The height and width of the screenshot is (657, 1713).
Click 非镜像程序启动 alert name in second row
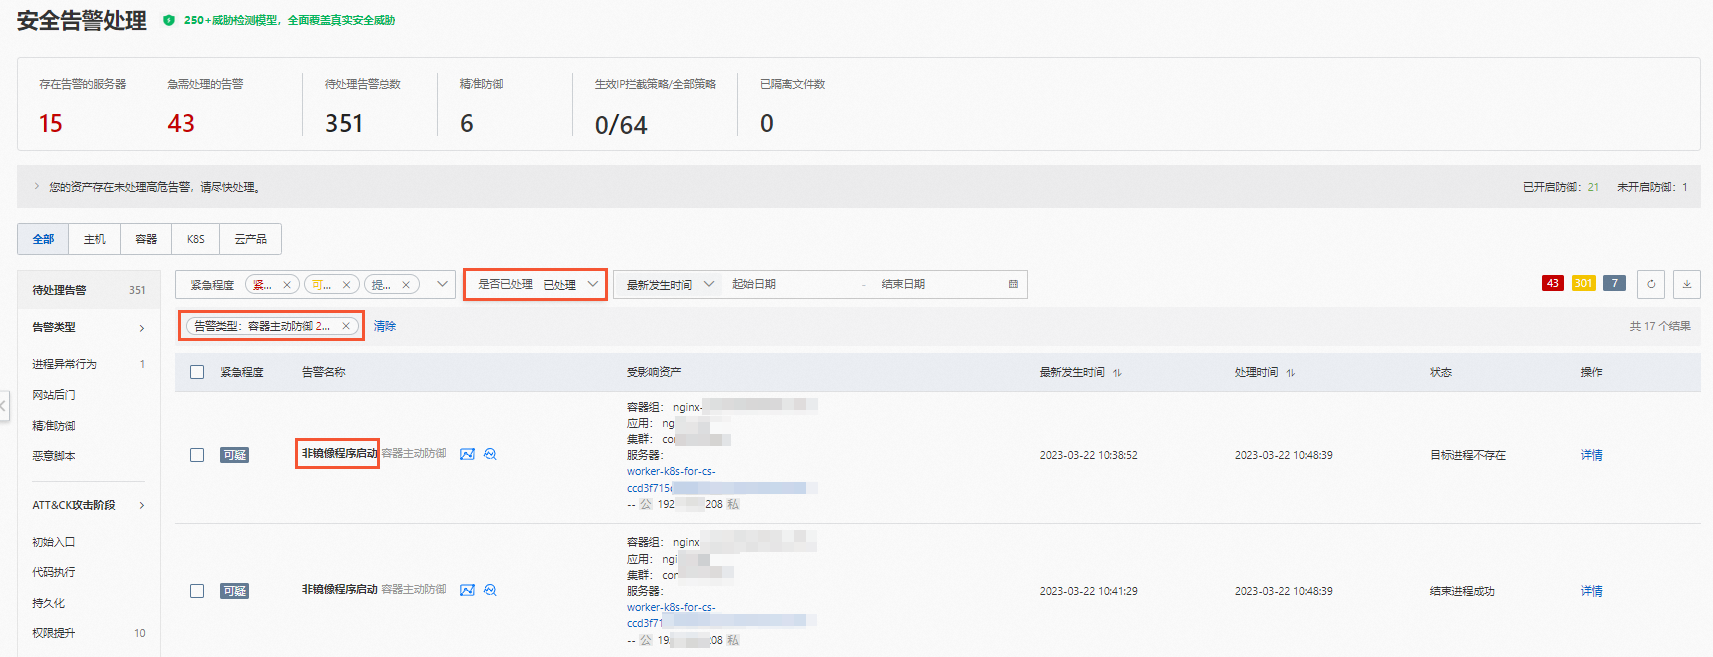coord(339,589)
